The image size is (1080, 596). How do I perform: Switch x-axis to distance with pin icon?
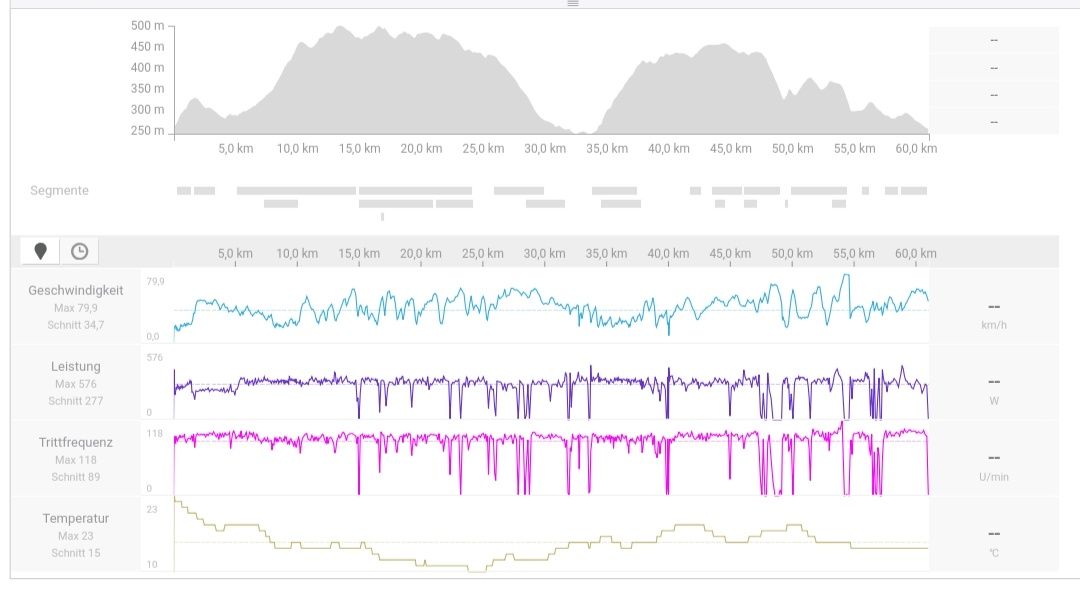41,251
